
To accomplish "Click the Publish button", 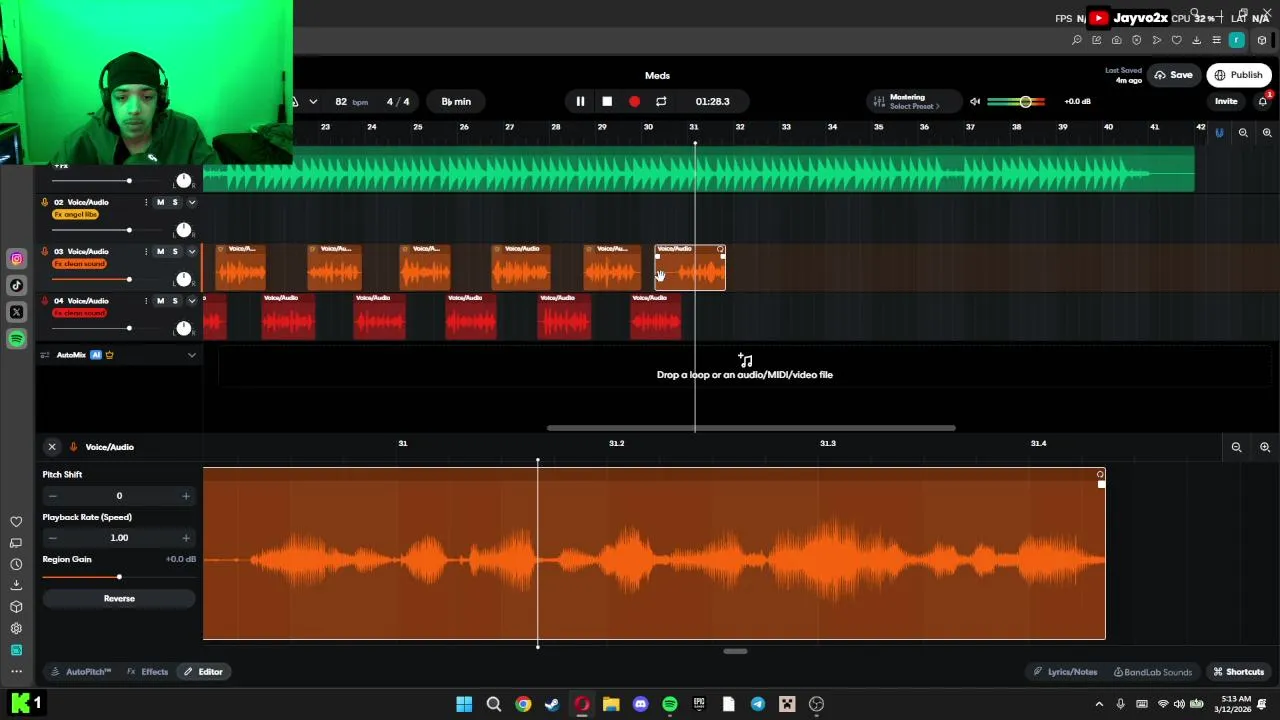I will (x=1238, y=75).
